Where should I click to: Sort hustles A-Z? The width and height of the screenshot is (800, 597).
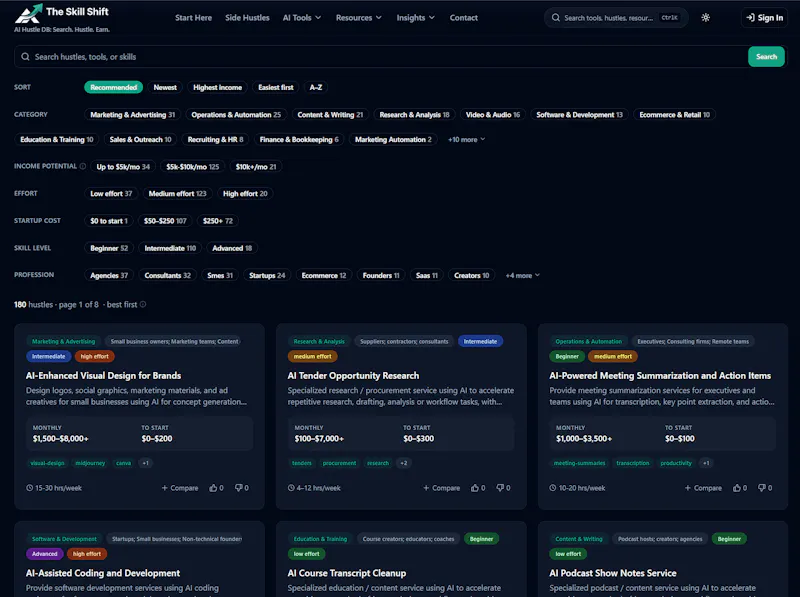coord(315,87)
